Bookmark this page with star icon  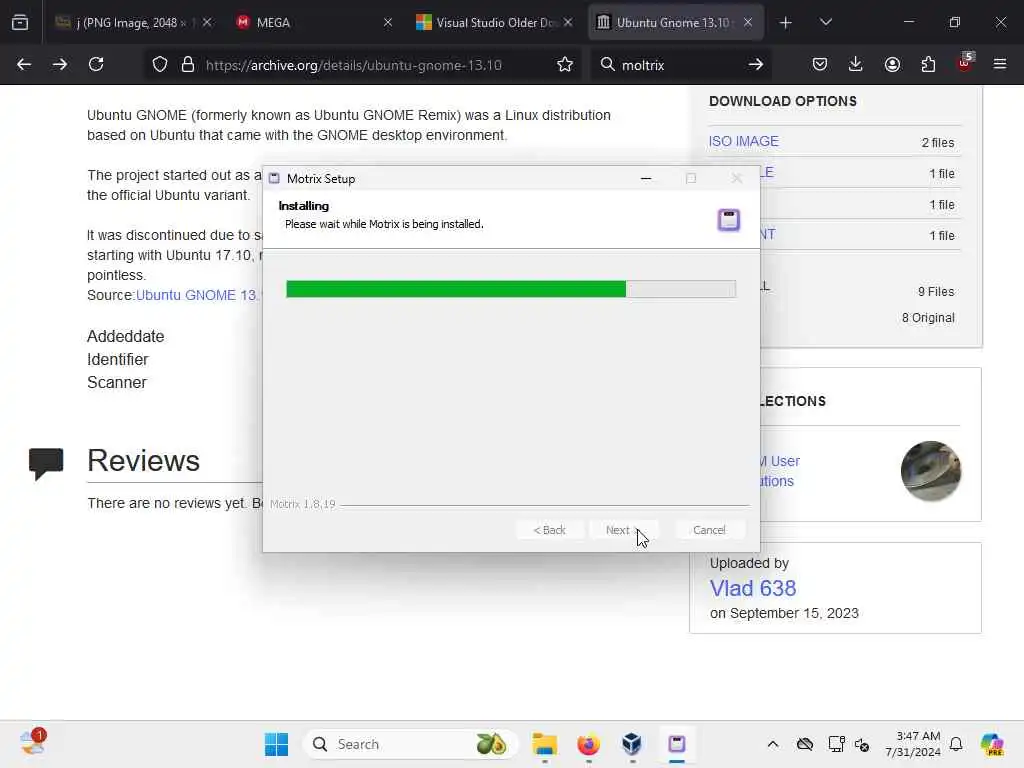565,65
